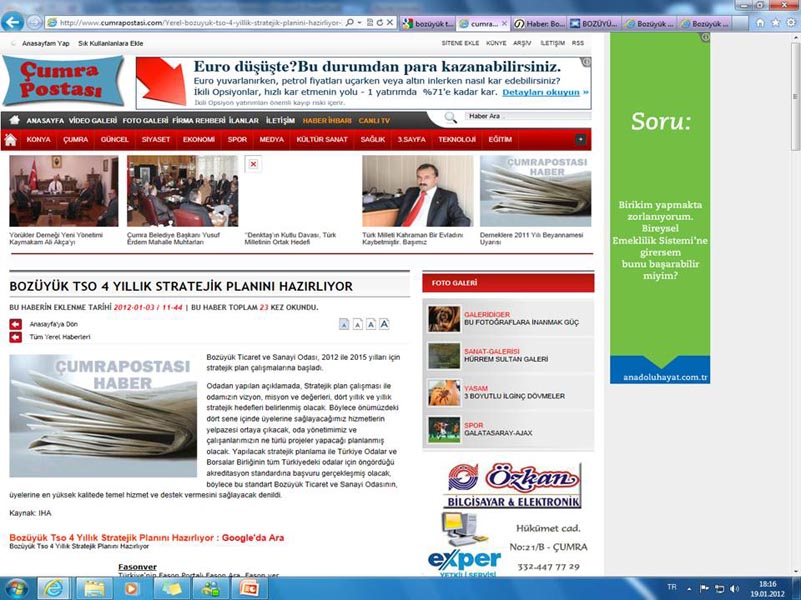Open the FİRMA REHBERİ menu item
801x600 pixels.
198,121
